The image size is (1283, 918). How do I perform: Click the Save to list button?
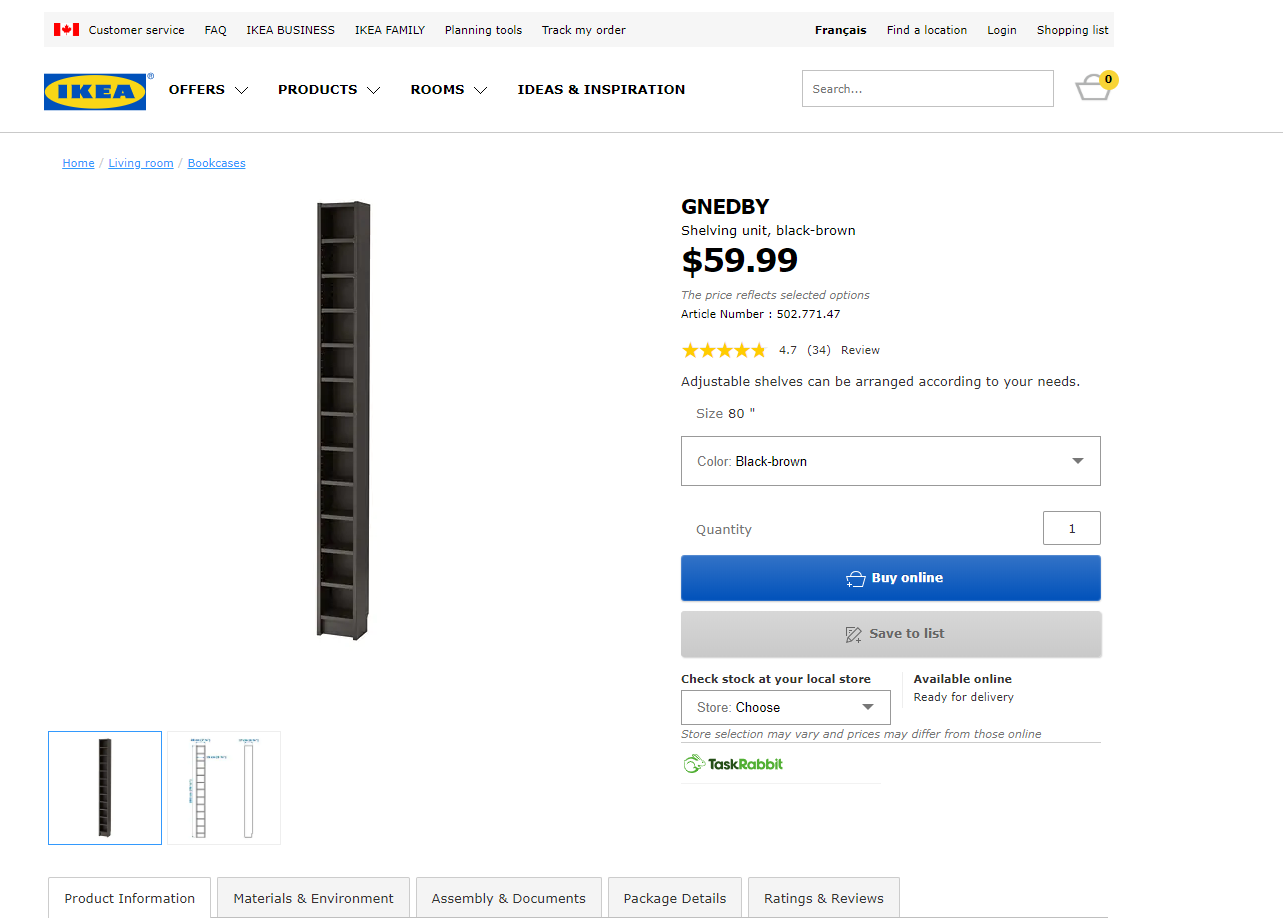point(890,634)
